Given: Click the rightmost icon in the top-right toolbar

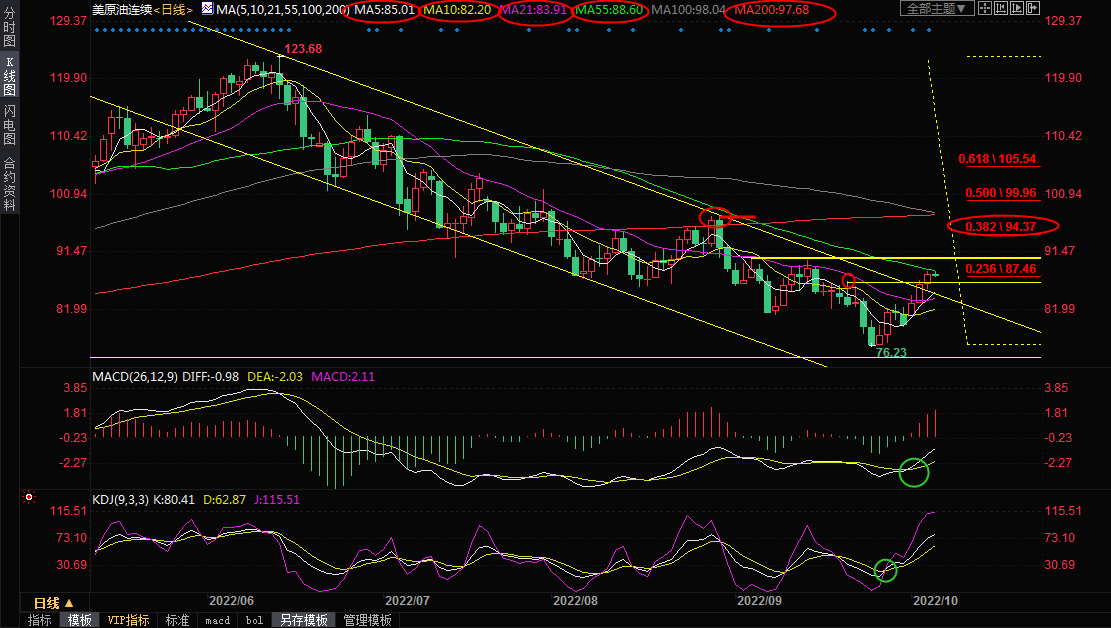Looking at the screenshot, I should [x=1031, y=9].
